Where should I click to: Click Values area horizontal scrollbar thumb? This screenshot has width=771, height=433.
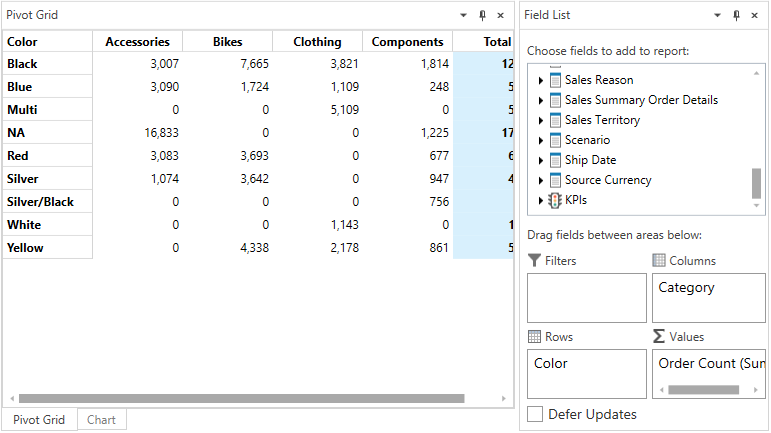(704, 390)
